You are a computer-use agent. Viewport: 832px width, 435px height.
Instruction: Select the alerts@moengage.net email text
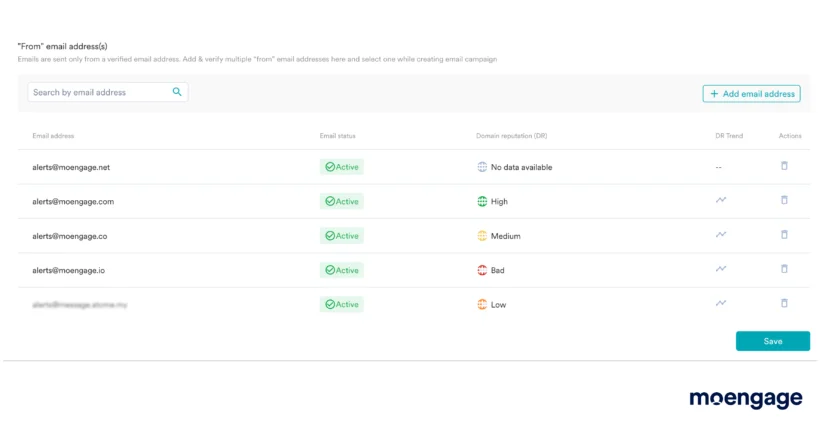[x=71, y=167]
